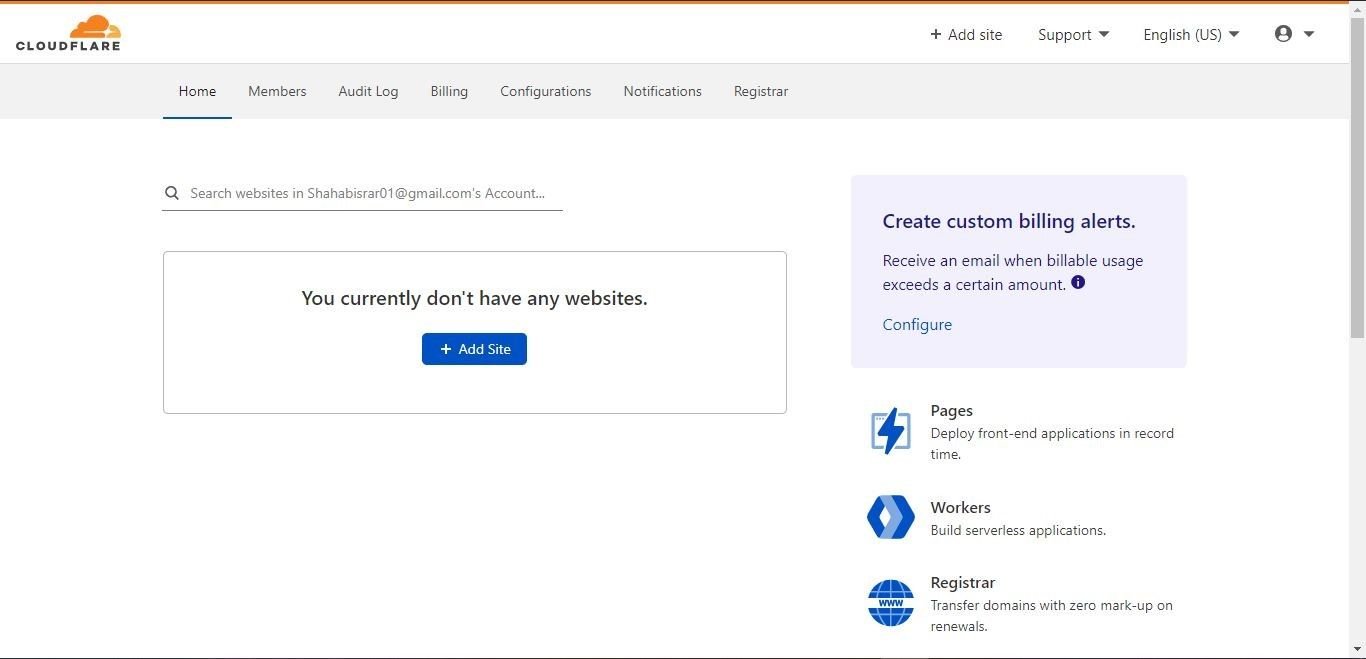Image resolution: width=1366 pixels, height=659 pixels.
Task: Click the Configure billing alerts link
Action: click(917, 324)
